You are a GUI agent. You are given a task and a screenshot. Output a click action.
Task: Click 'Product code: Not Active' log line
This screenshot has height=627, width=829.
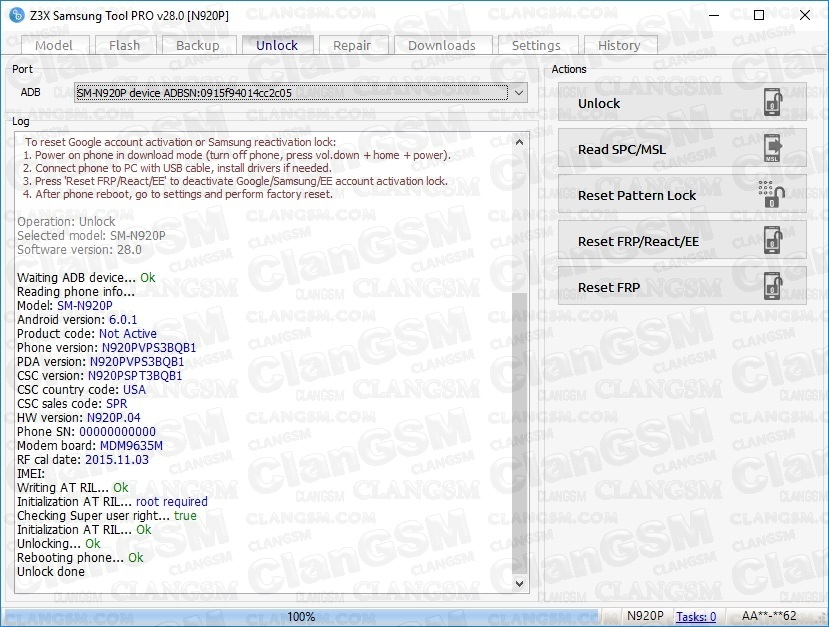[x=87, y=334]
